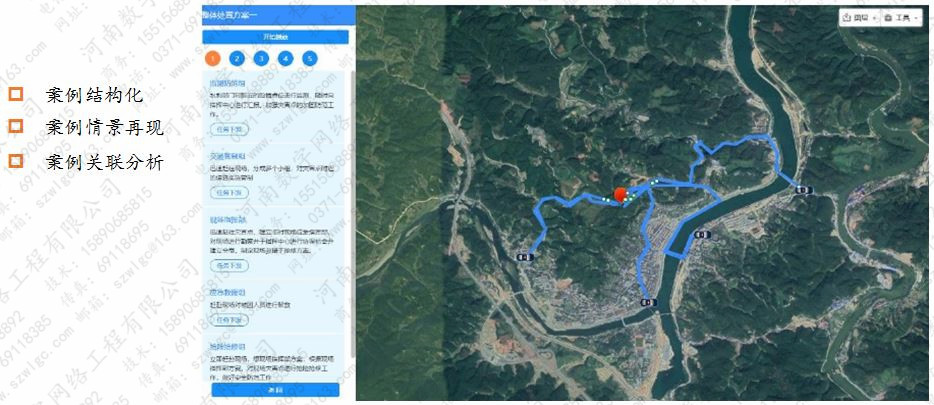Go to step 5 circle
The image size is (934, 405).
point(310,58)
